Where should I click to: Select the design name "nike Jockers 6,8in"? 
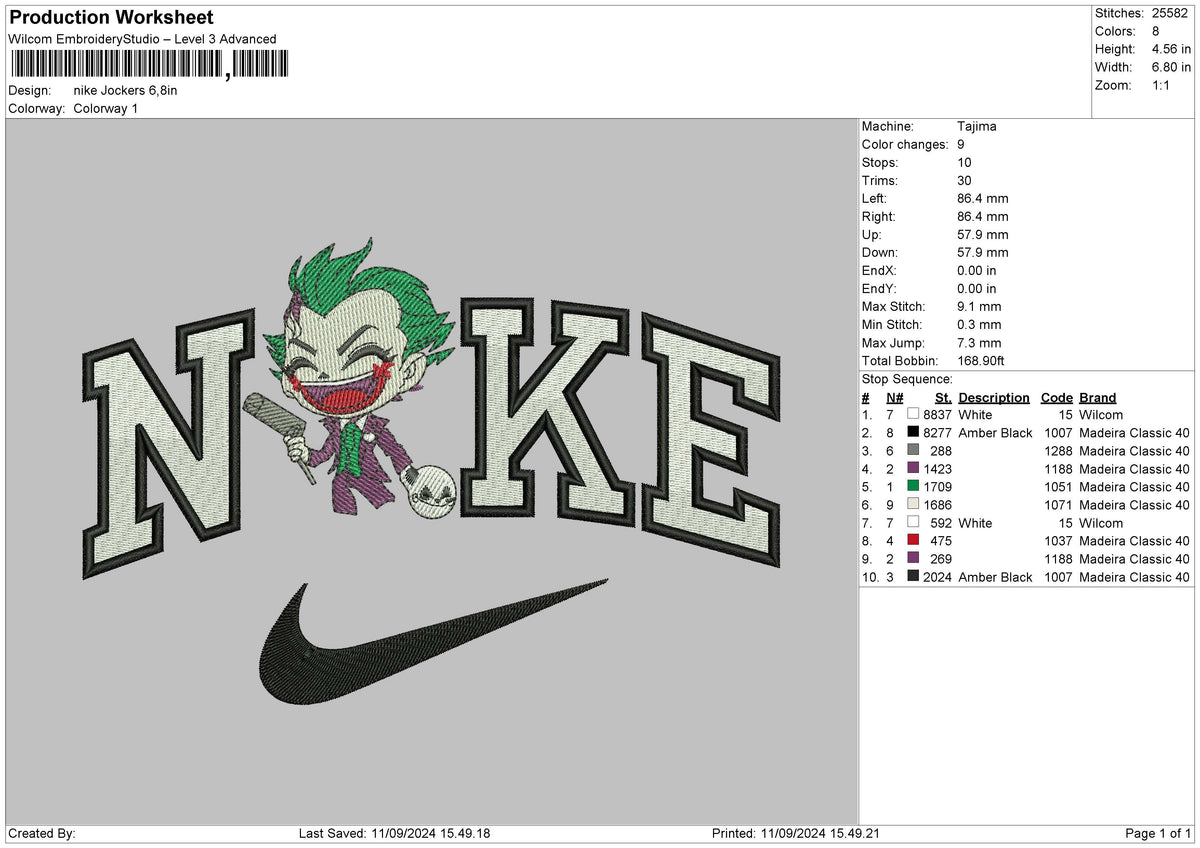tap(126, 90)
